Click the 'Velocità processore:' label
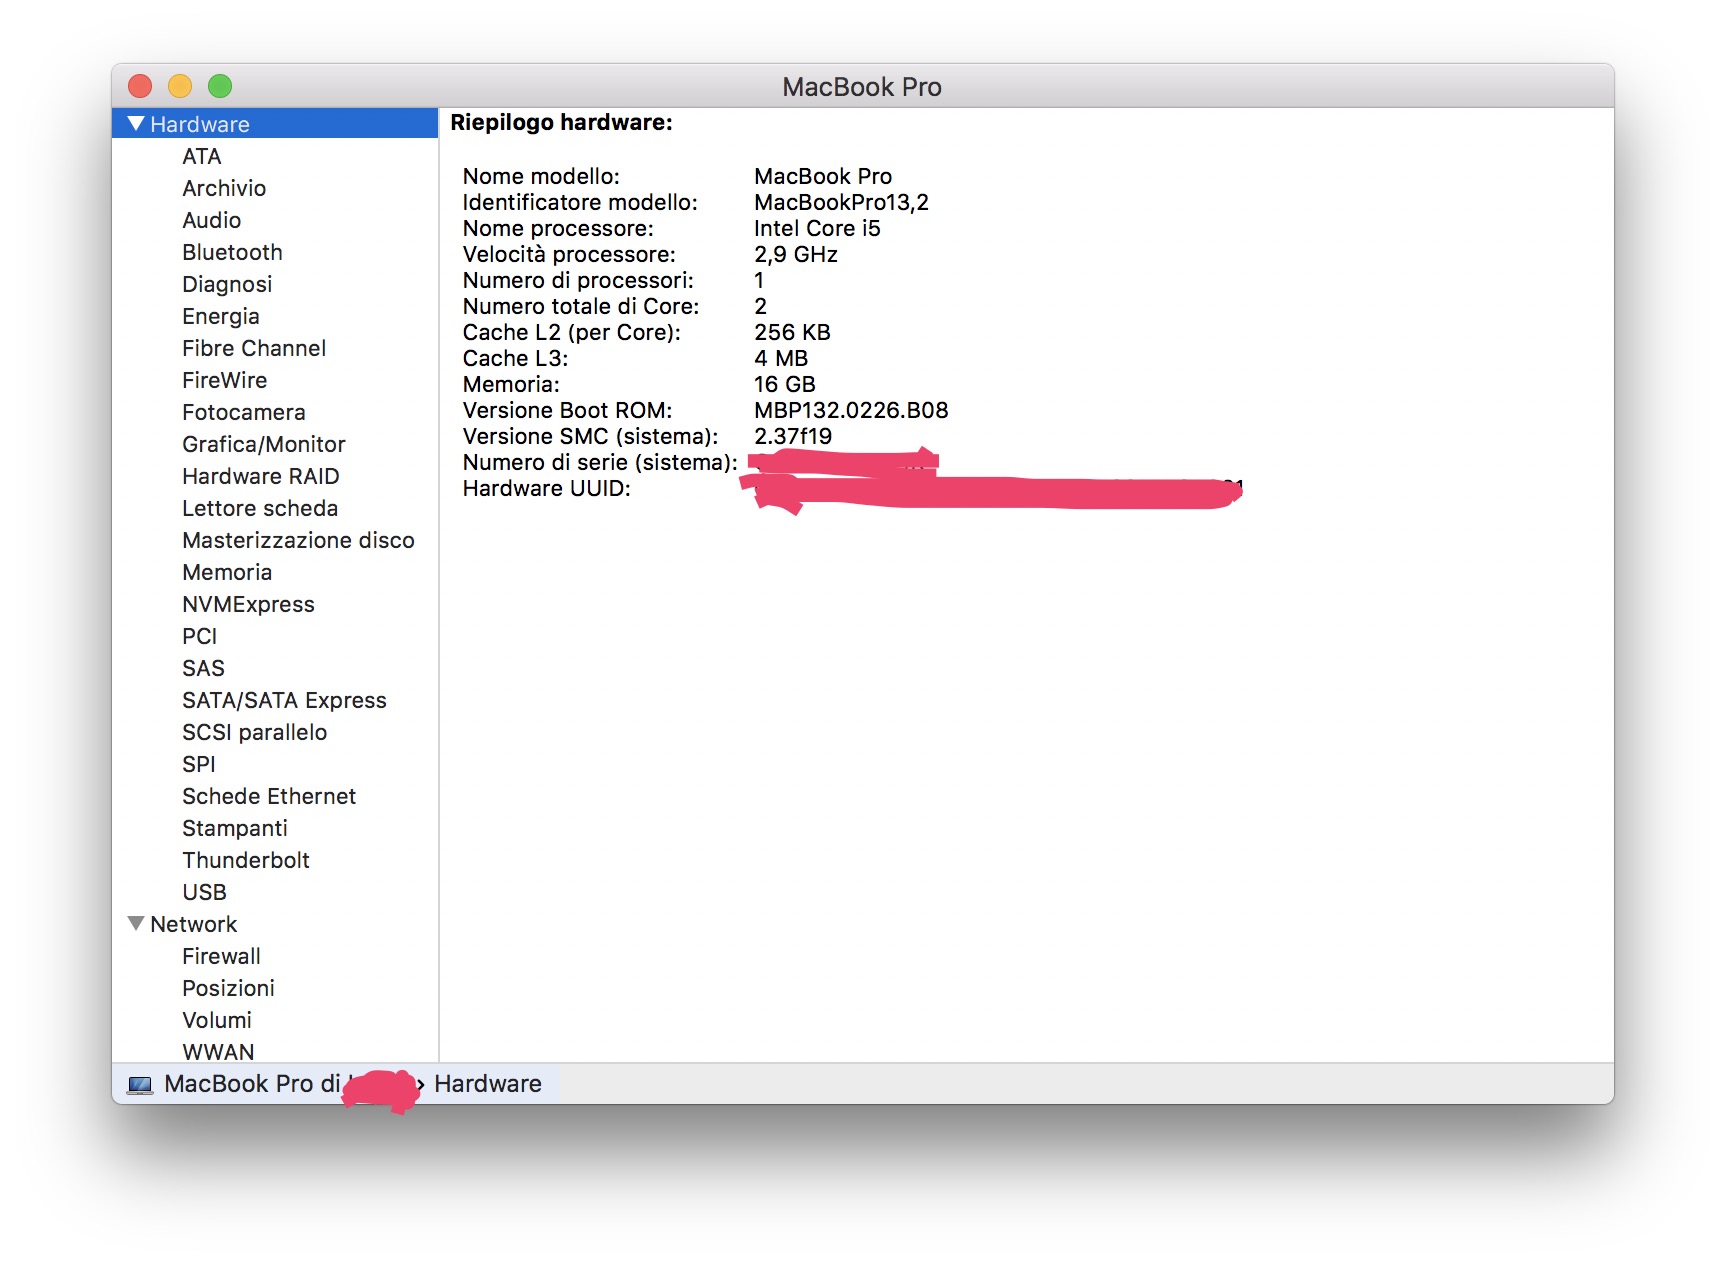The height and width of the screenshot is (1264, 1726). [x=569, y=254]
